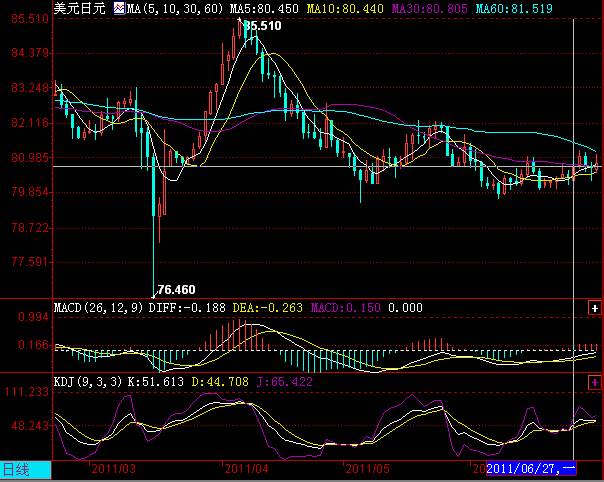Click the 2011/06/27 date cursor label

coord(531,469)
